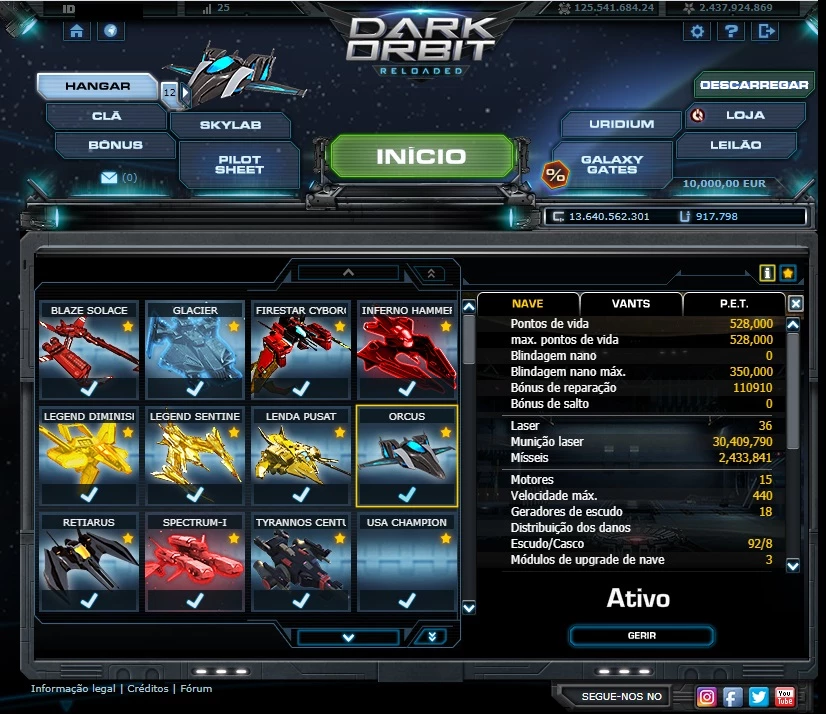The image size is (826, 714).
Task: Open the HANGAR menu
Action: (x=97, y=86)
